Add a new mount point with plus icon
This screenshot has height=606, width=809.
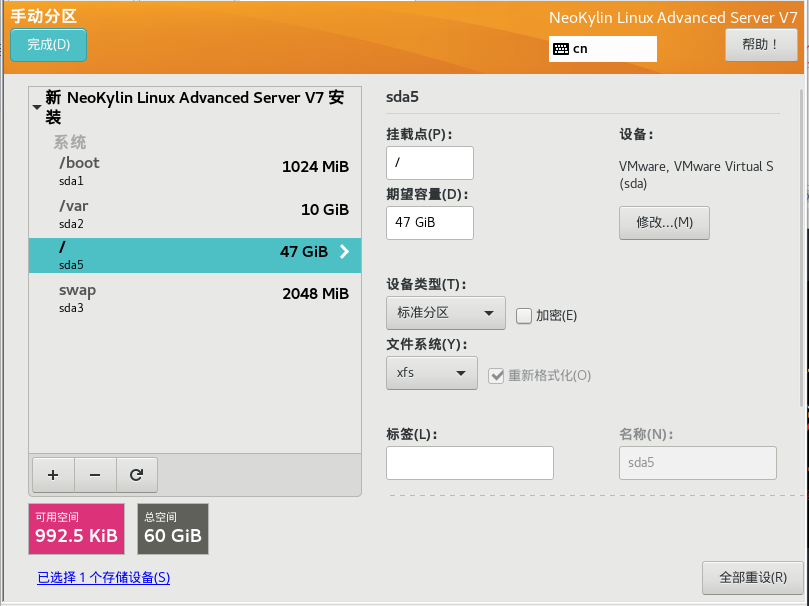(53, 475)
